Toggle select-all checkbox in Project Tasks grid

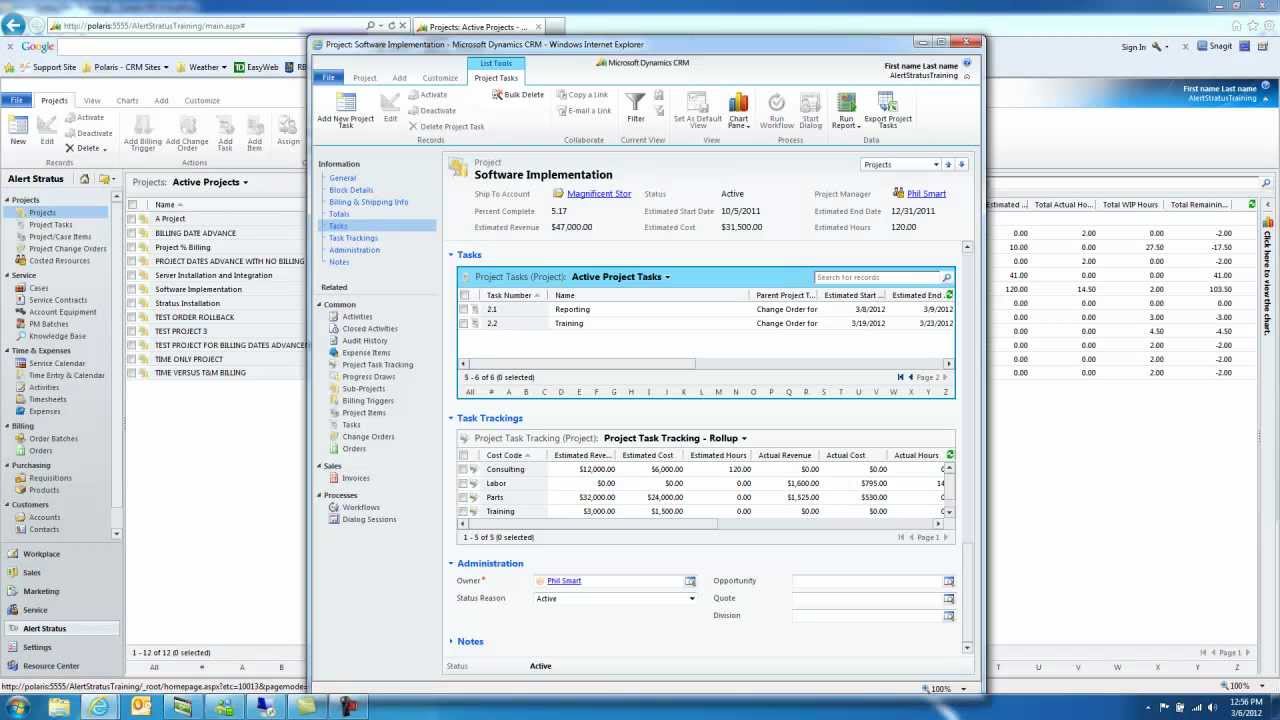point(464,295)
